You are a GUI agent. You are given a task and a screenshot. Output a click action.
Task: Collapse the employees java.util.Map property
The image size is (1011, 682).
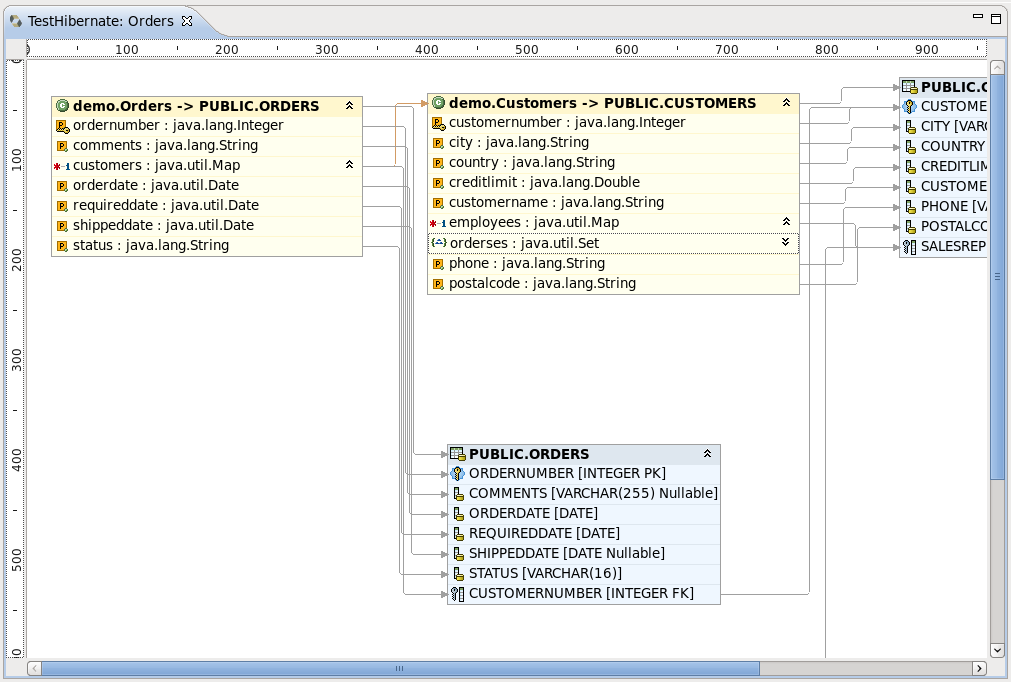786,221
